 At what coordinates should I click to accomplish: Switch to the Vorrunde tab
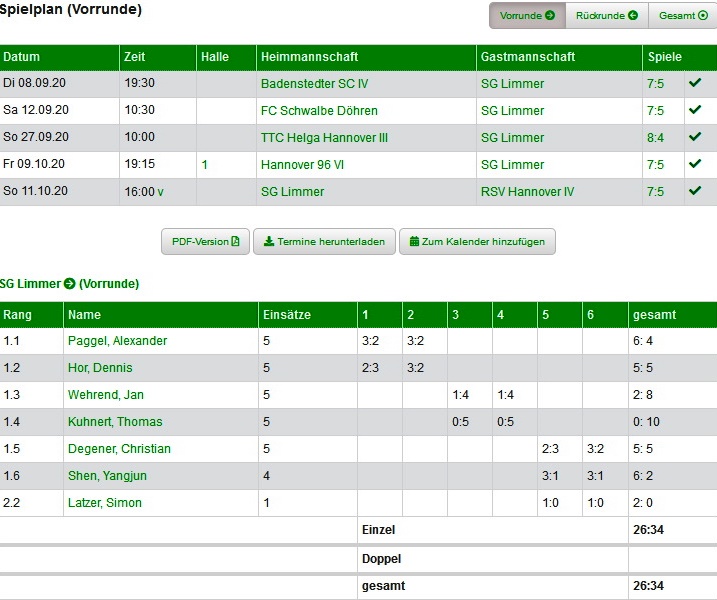[x=527, y=16]
